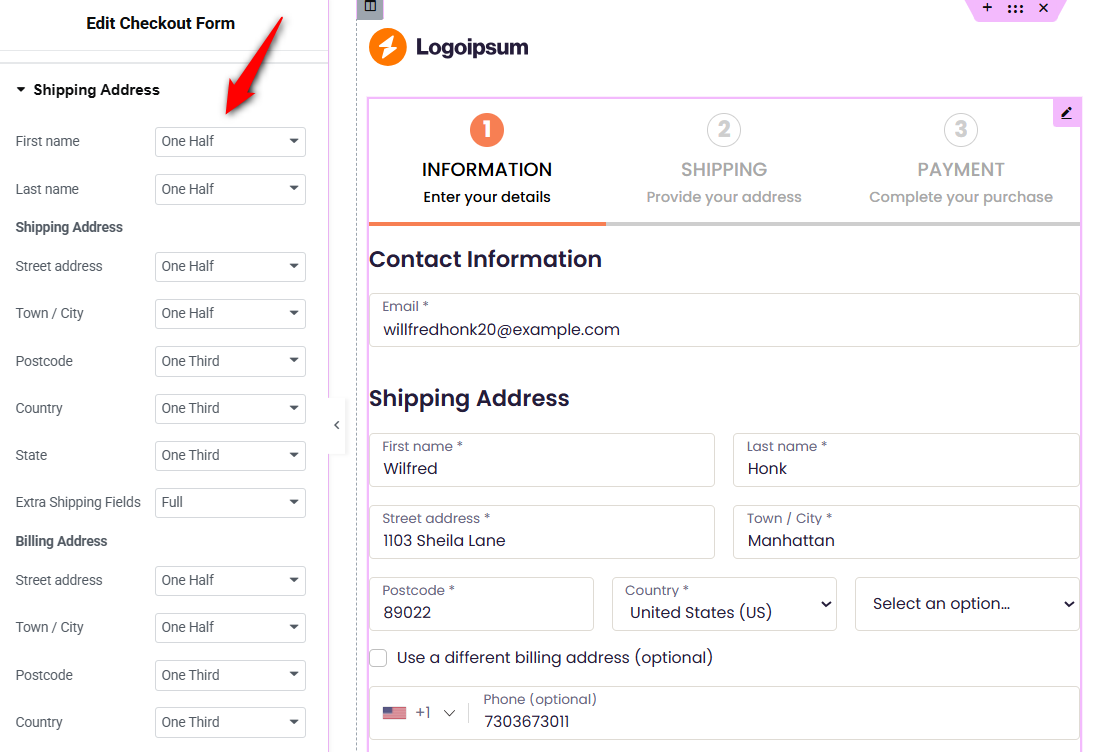Click the delete section X icon
Viewport: 1101px width, 752px height.
1043,8
